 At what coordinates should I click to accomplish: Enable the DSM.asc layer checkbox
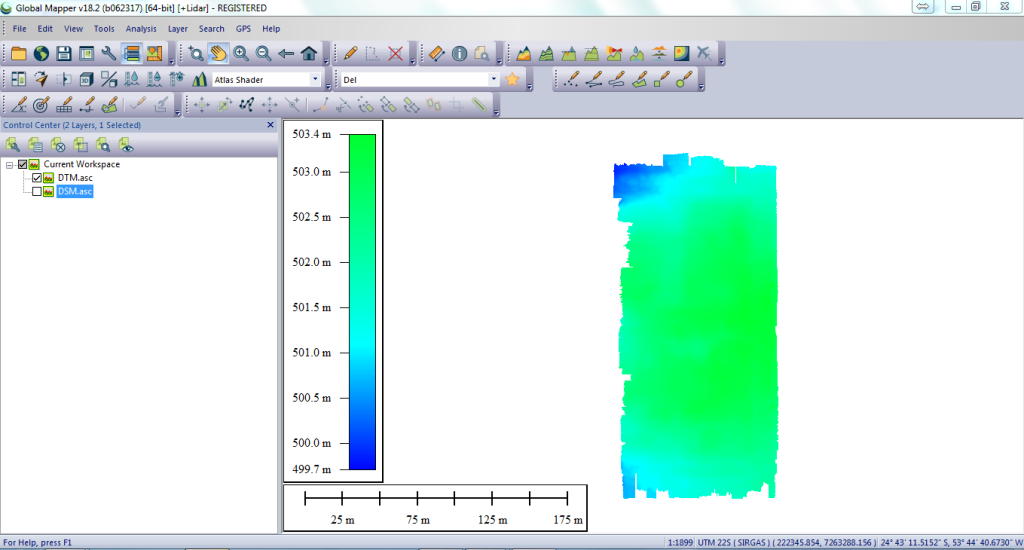click(x=37, y=192)
